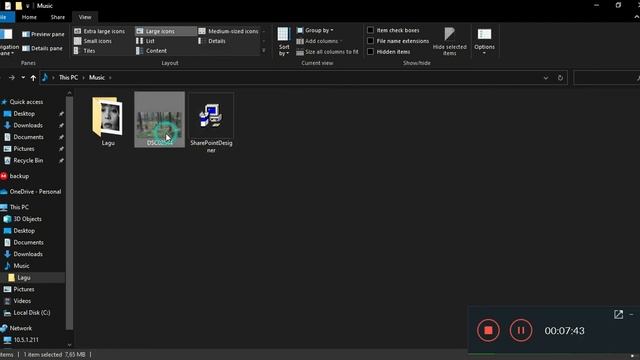
Task: Open the Lagu folder in file view
Action: coord(108,121)
